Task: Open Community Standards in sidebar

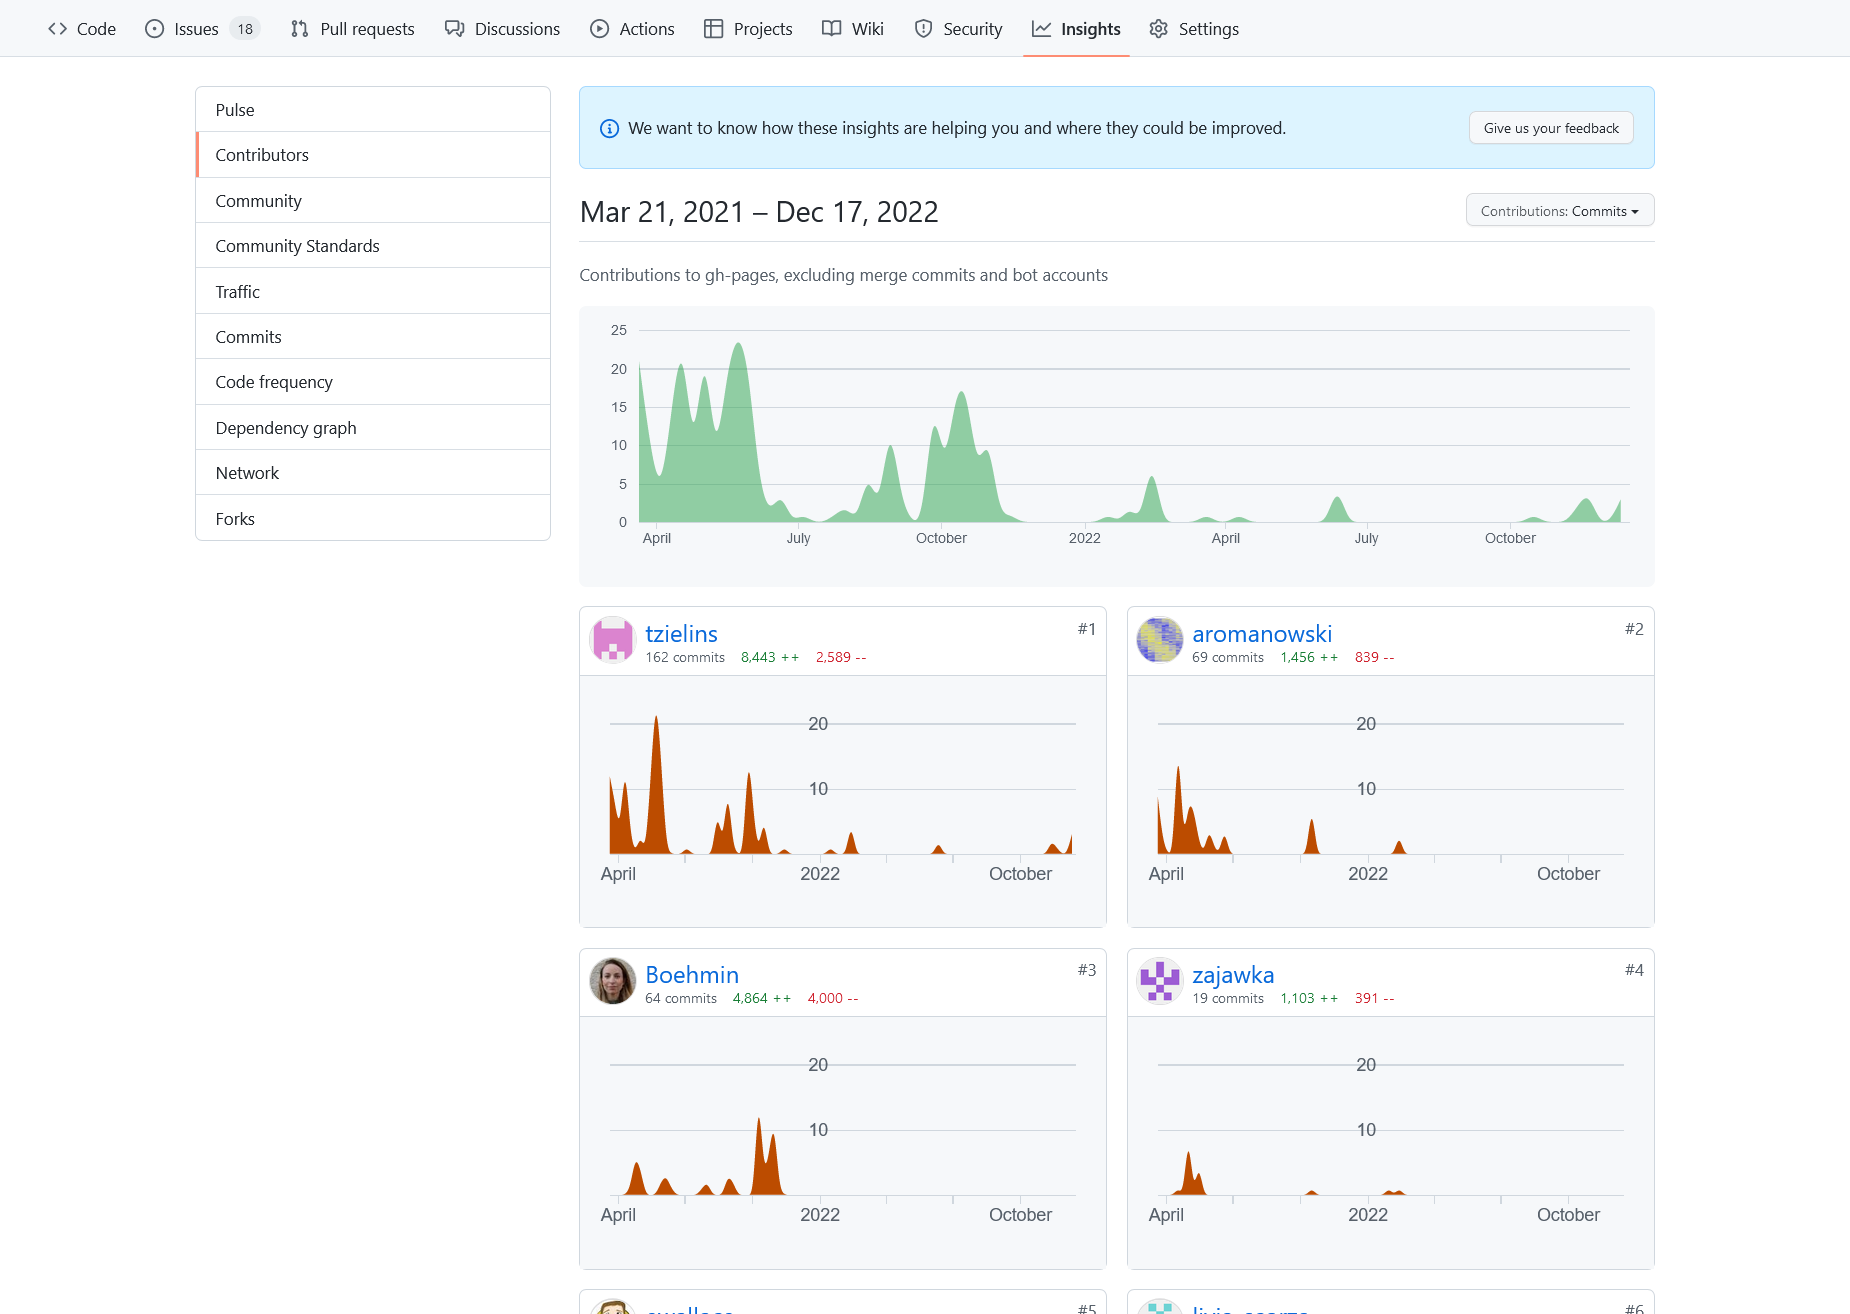Action: [x=373, y=246]
